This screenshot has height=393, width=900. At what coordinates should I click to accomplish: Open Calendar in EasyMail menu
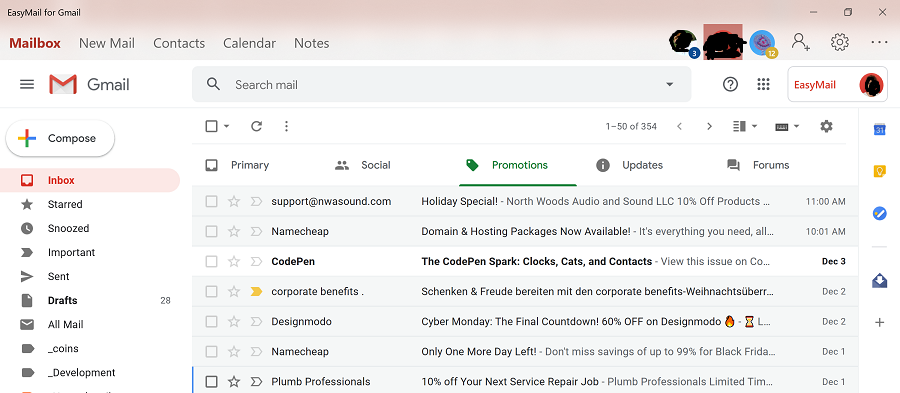pos(249,43)
